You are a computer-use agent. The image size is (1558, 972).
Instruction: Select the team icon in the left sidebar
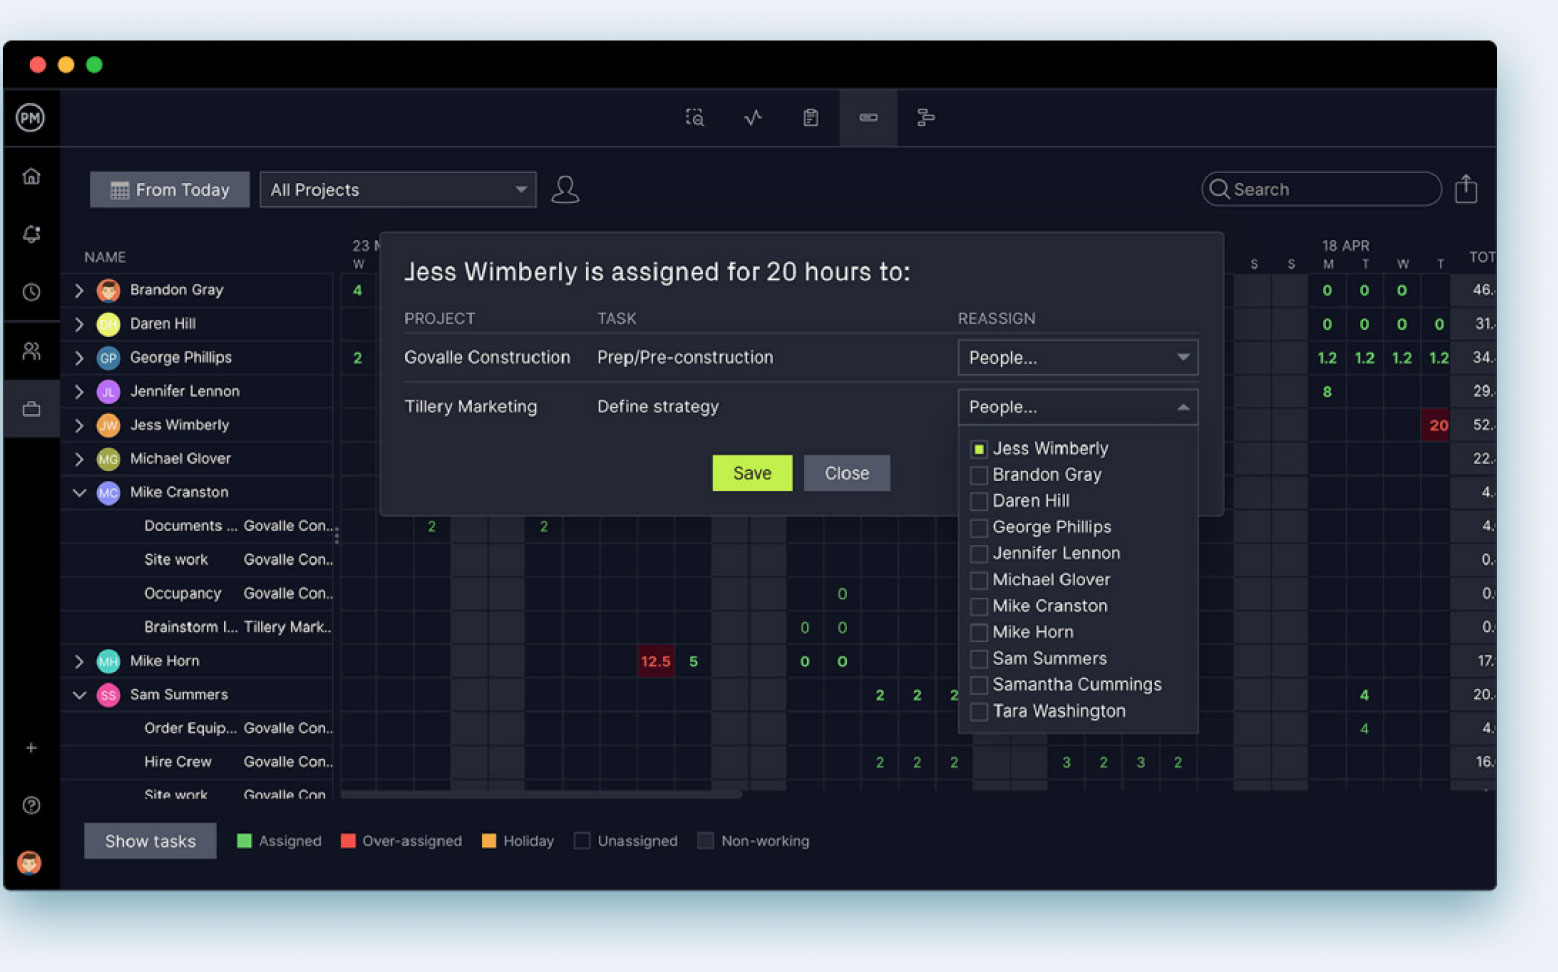coord(31,351)
